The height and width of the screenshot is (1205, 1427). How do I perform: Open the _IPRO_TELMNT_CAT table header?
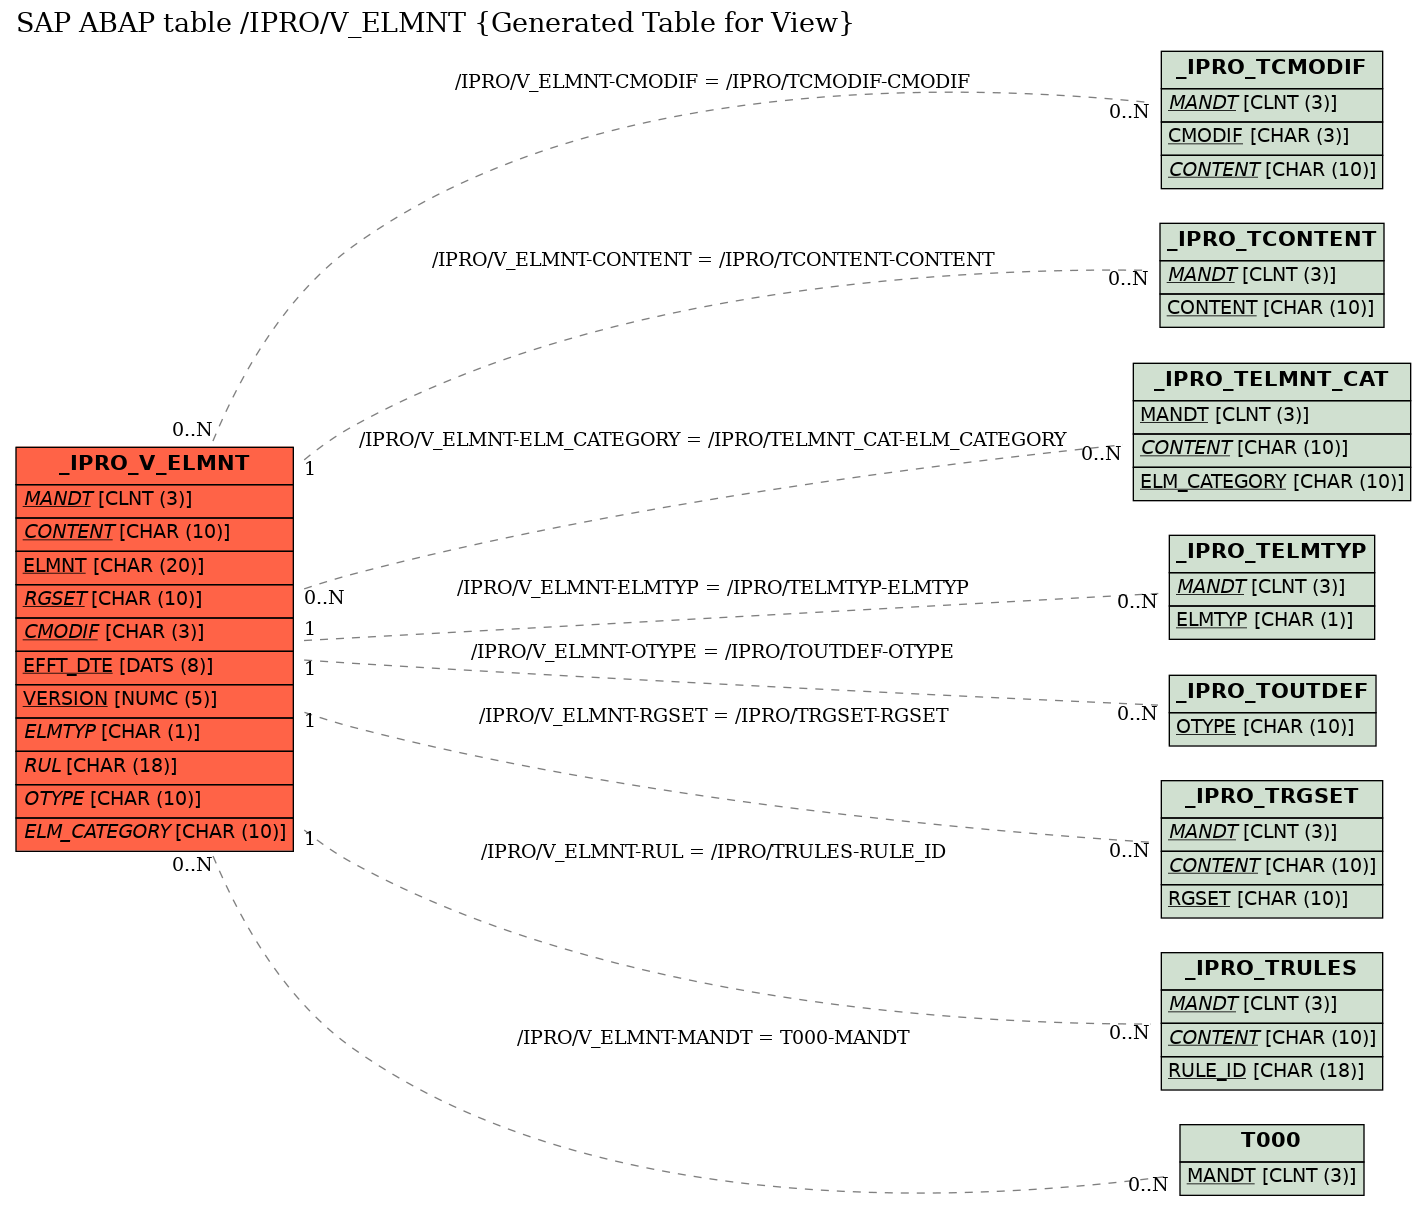1272,381
